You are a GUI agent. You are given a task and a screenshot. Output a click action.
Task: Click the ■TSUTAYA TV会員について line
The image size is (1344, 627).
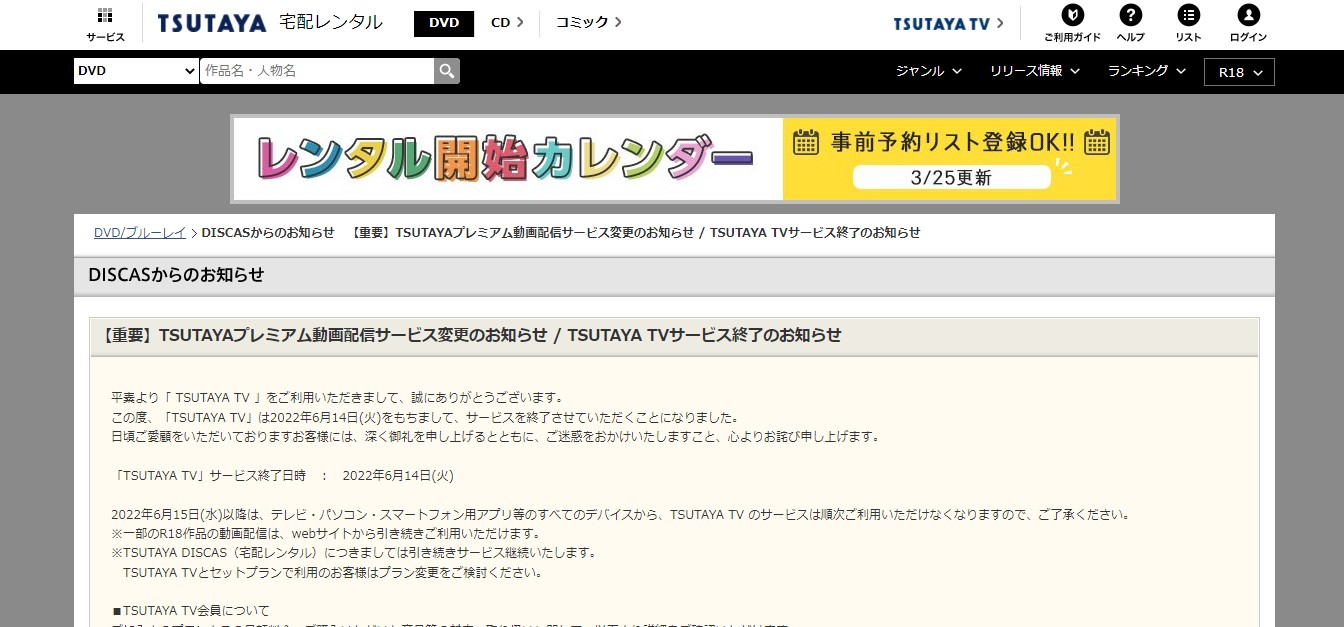coord(190,610)
